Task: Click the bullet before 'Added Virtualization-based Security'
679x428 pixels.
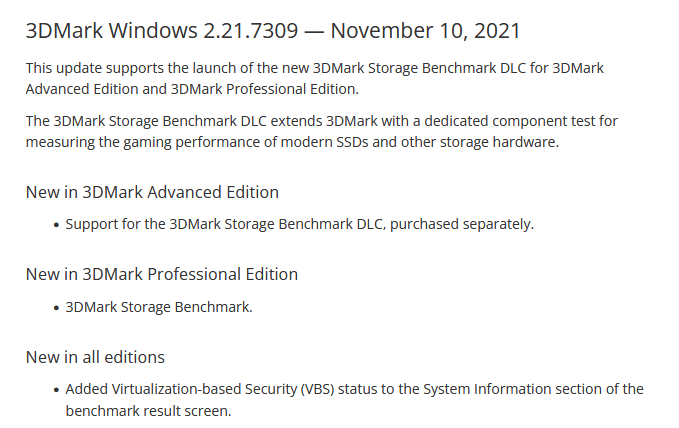Action: (56, 390)
